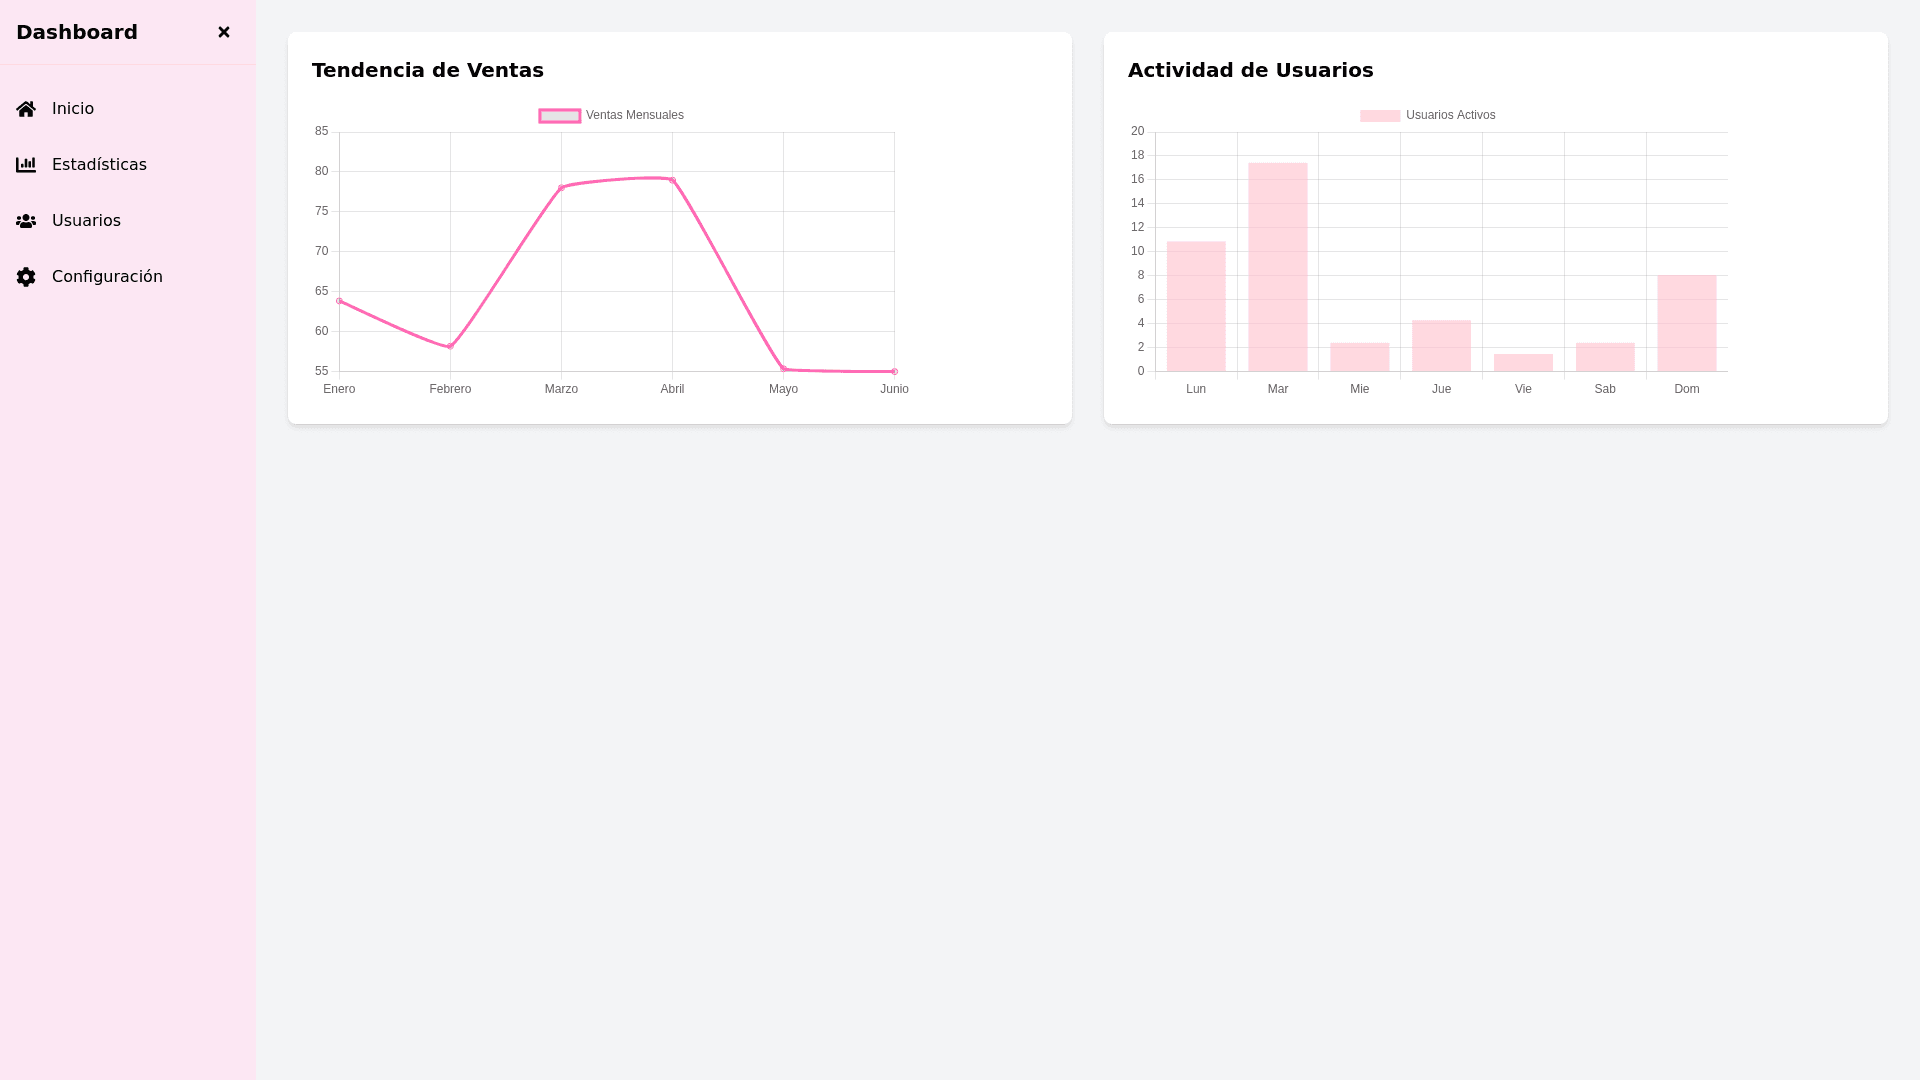Close the sidebar with the X icon
The width and height of the screenshot is (1920, 1080).
point(224,32)
